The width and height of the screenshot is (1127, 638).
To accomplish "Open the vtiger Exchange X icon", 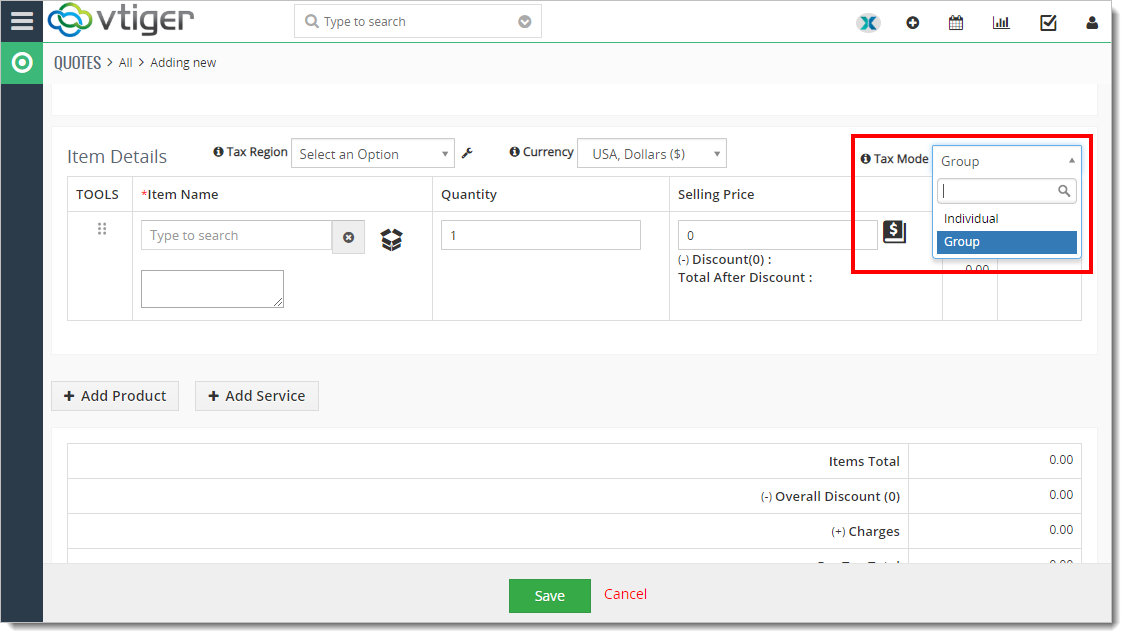I will 868,23.
